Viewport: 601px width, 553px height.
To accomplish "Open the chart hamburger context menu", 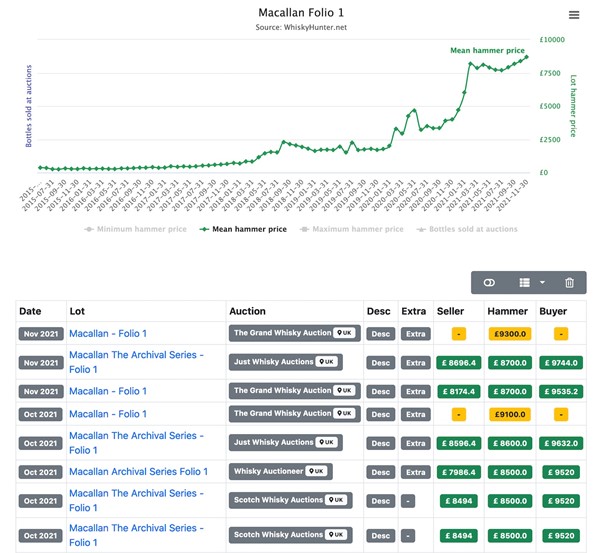I will 574,15.
